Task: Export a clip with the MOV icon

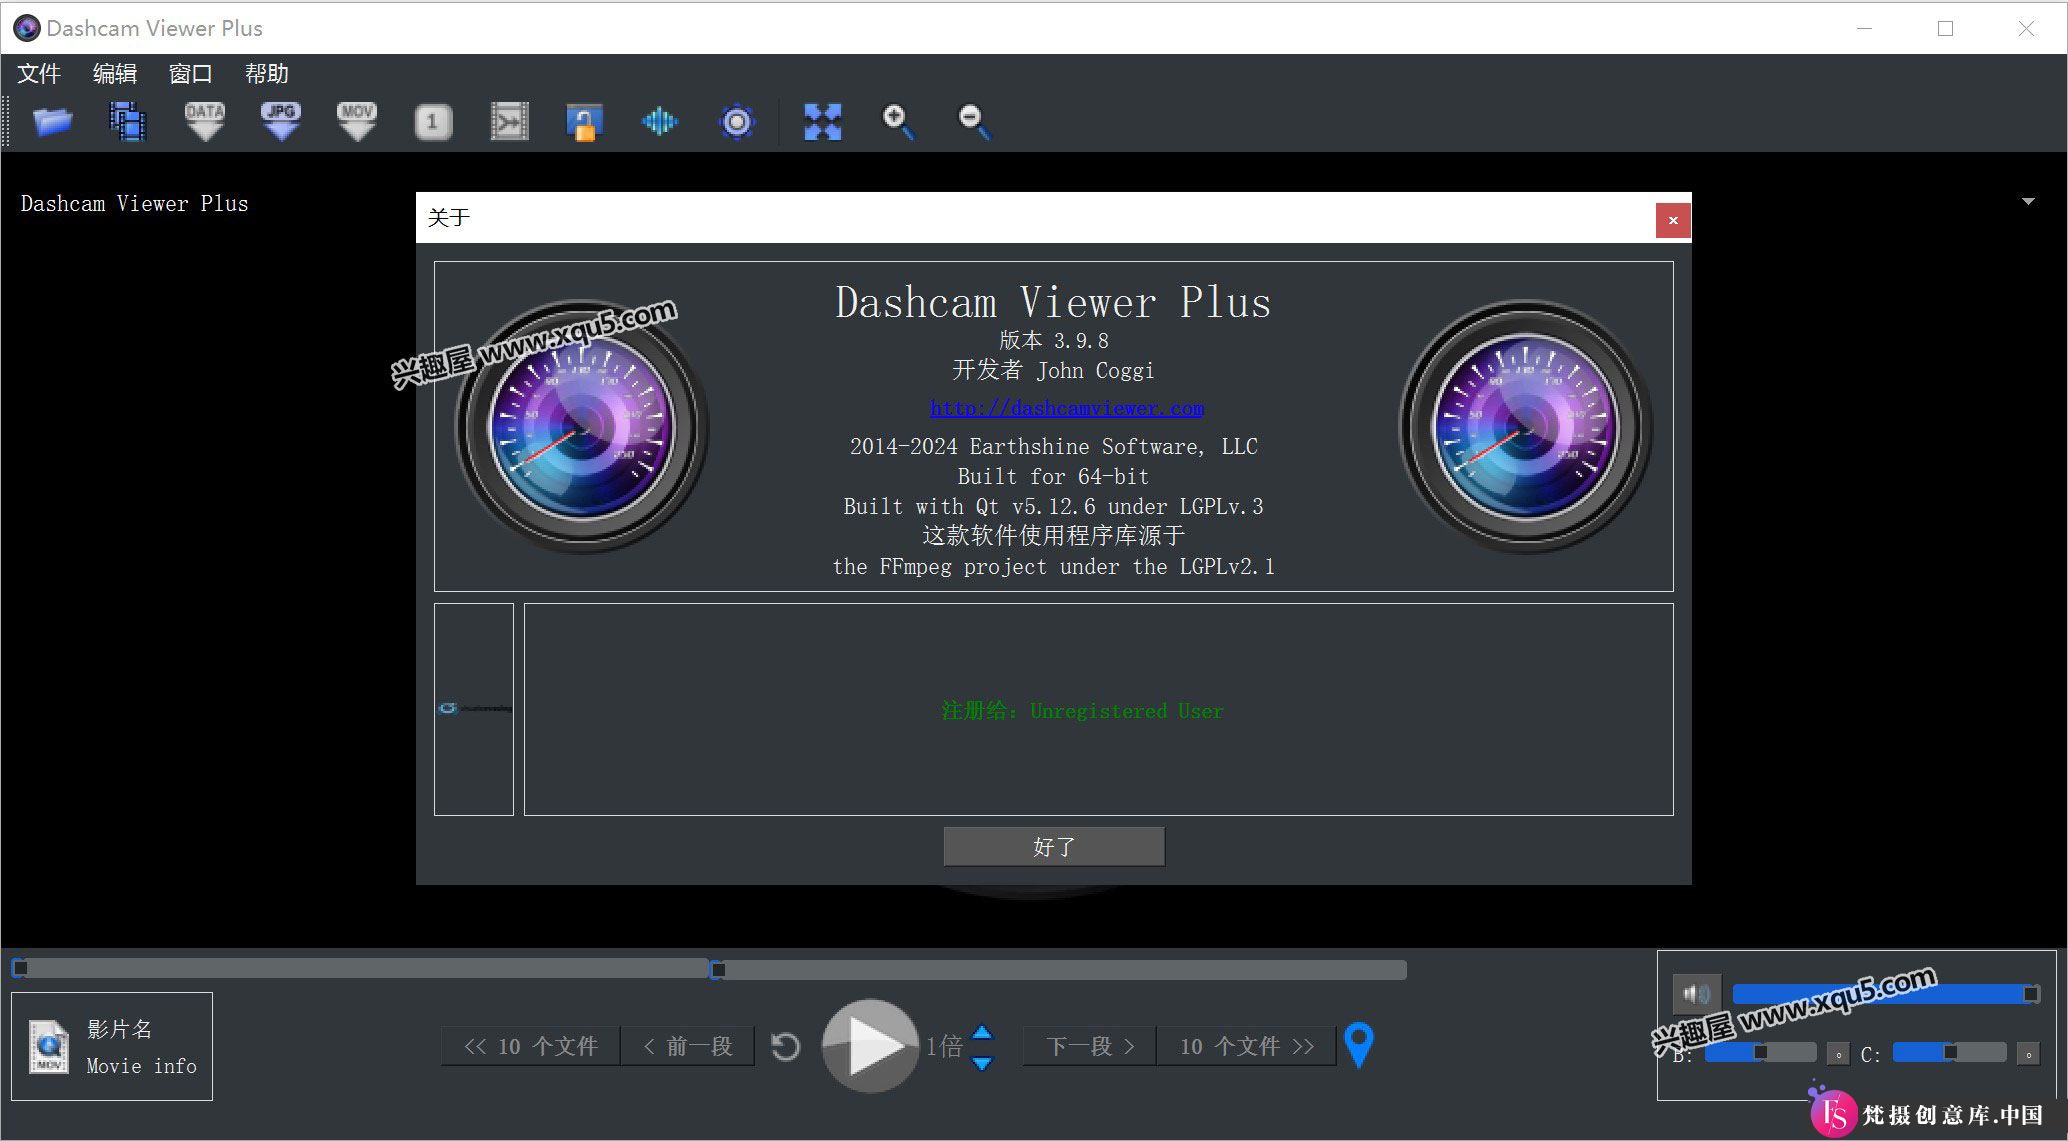Action: tap(357, 122)
